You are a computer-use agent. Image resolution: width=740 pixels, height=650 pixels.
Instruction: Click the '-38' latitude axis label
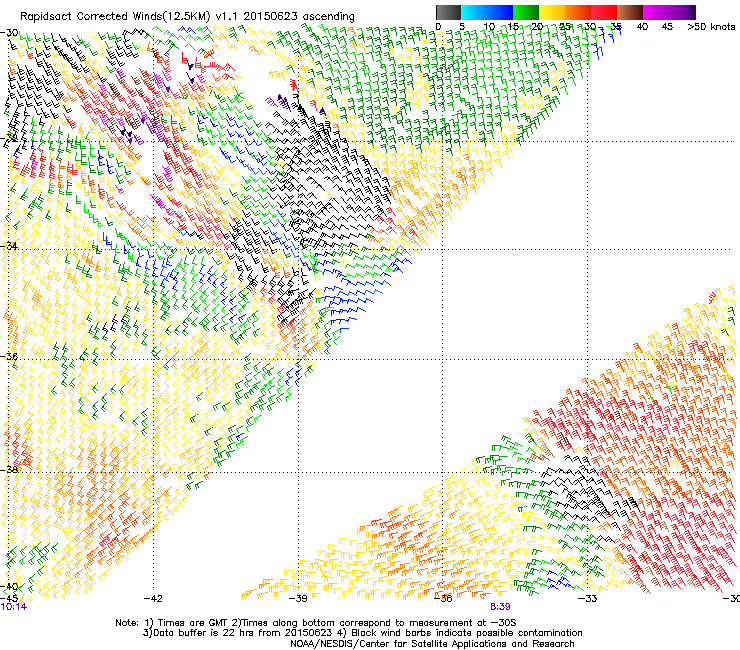9,470
